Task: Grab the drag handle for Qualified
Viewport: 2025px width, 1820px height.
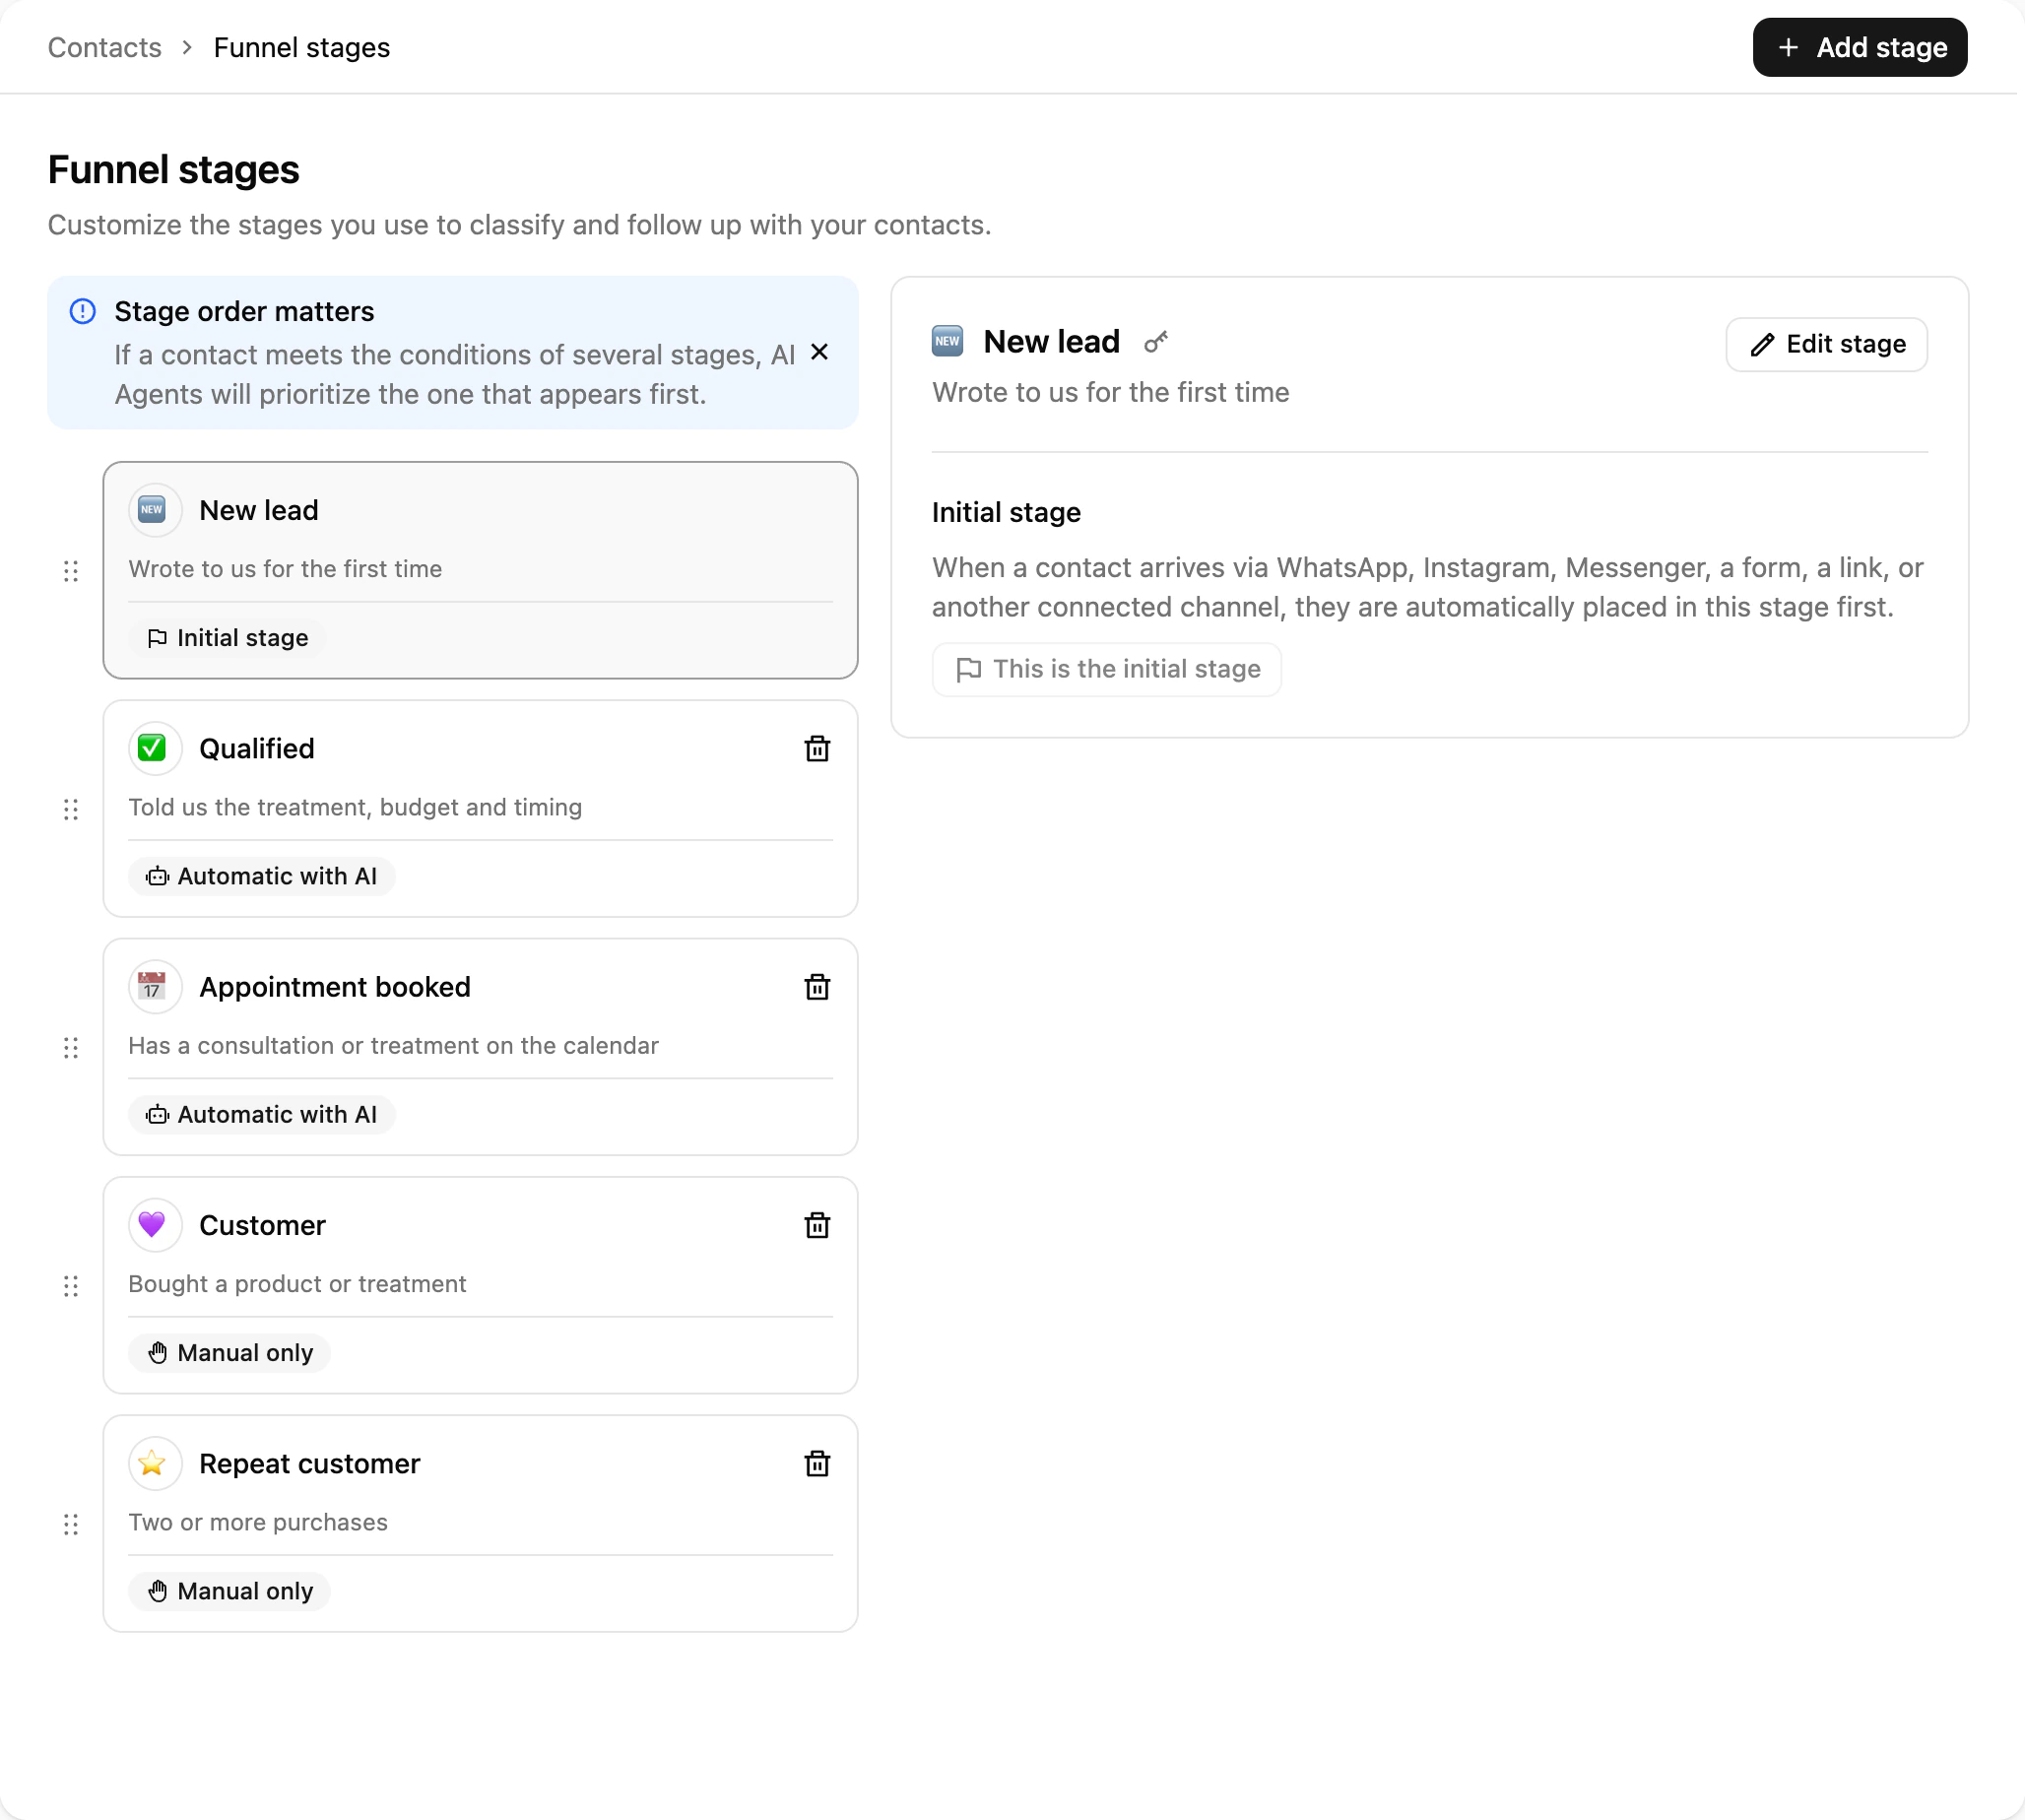Action: (71, 809)
